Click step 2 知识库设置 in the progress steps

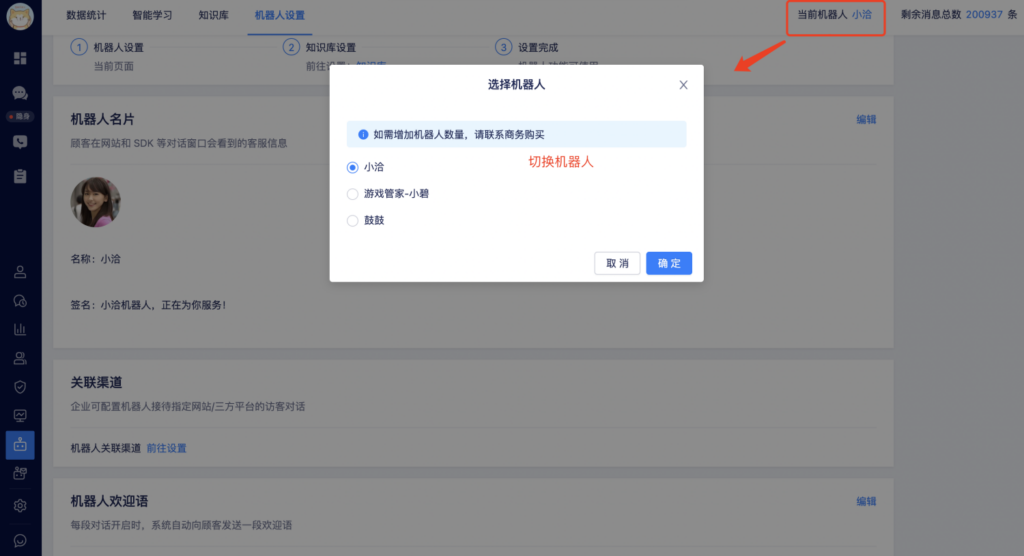(319, 48)
